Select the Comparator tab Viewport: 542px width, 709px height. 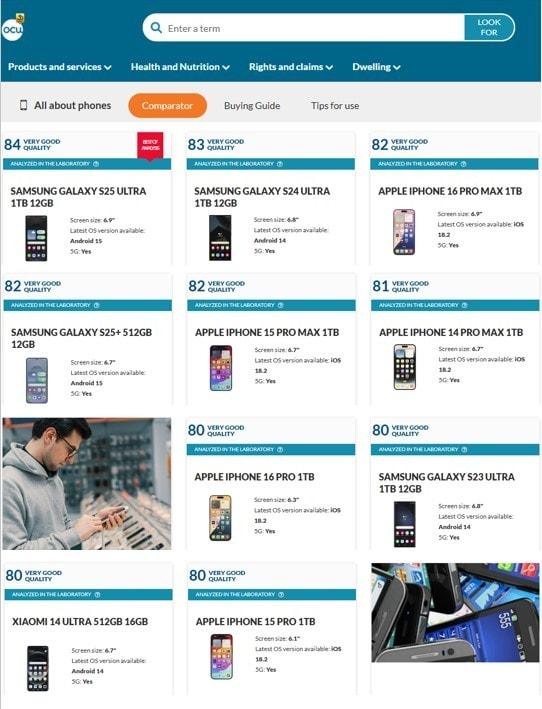click(x=167, y=106)
